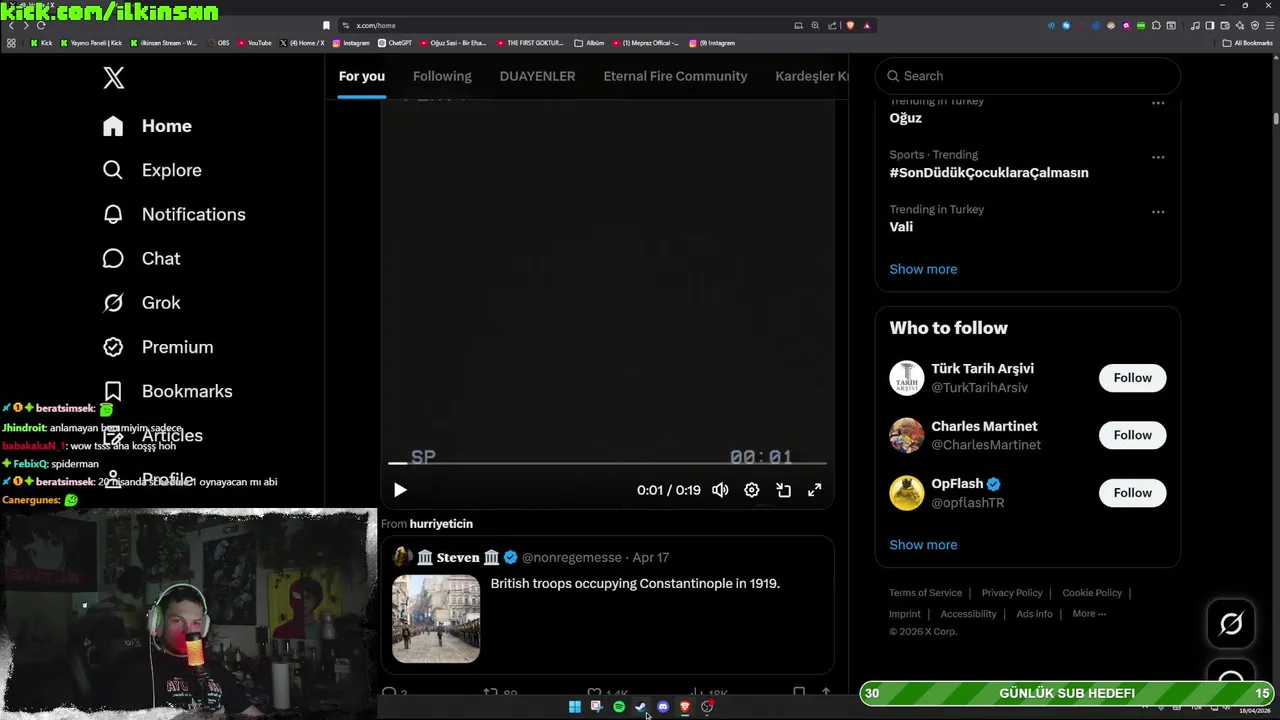
Task: Open Chat from the X sidebar
Action: pyautogui.click(x=141, y=258)
